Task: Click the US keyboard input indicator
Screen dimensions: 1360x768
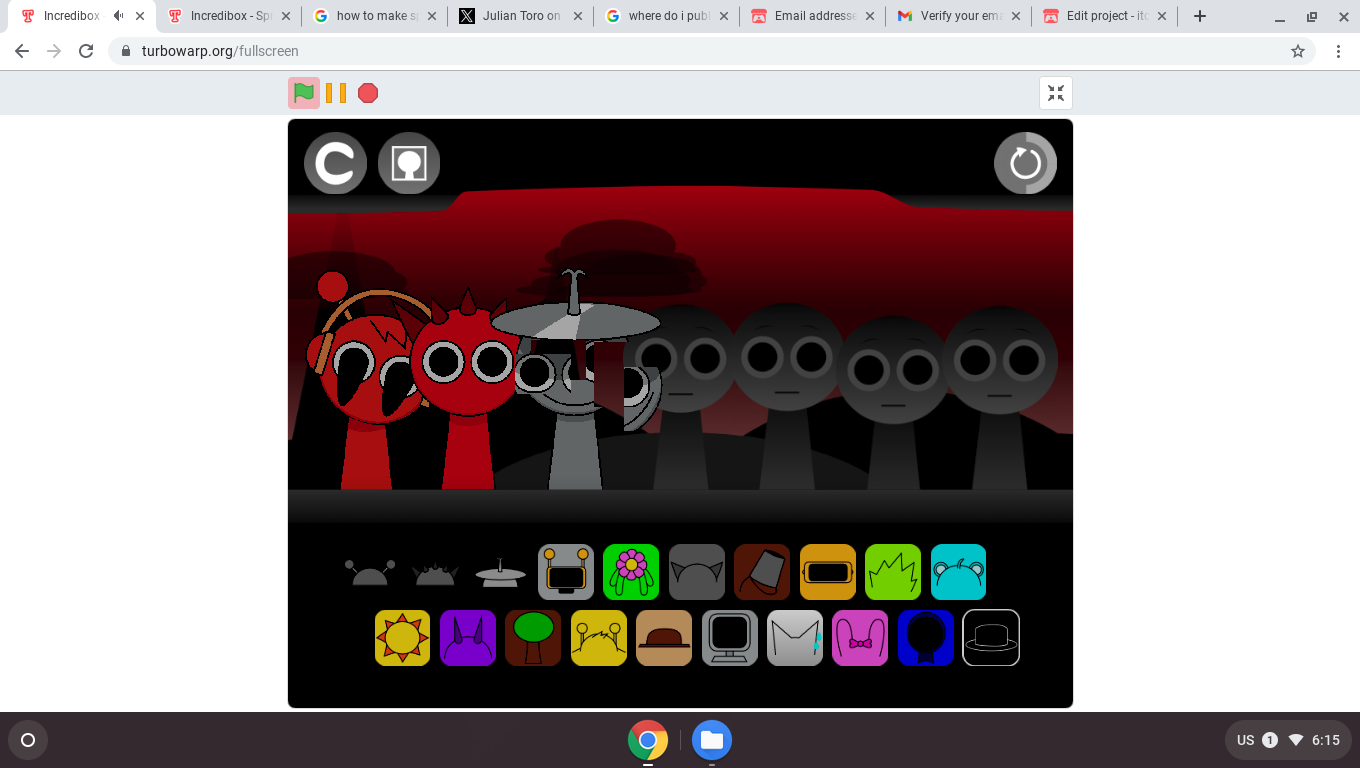Action: click(x=1245, y=740)
